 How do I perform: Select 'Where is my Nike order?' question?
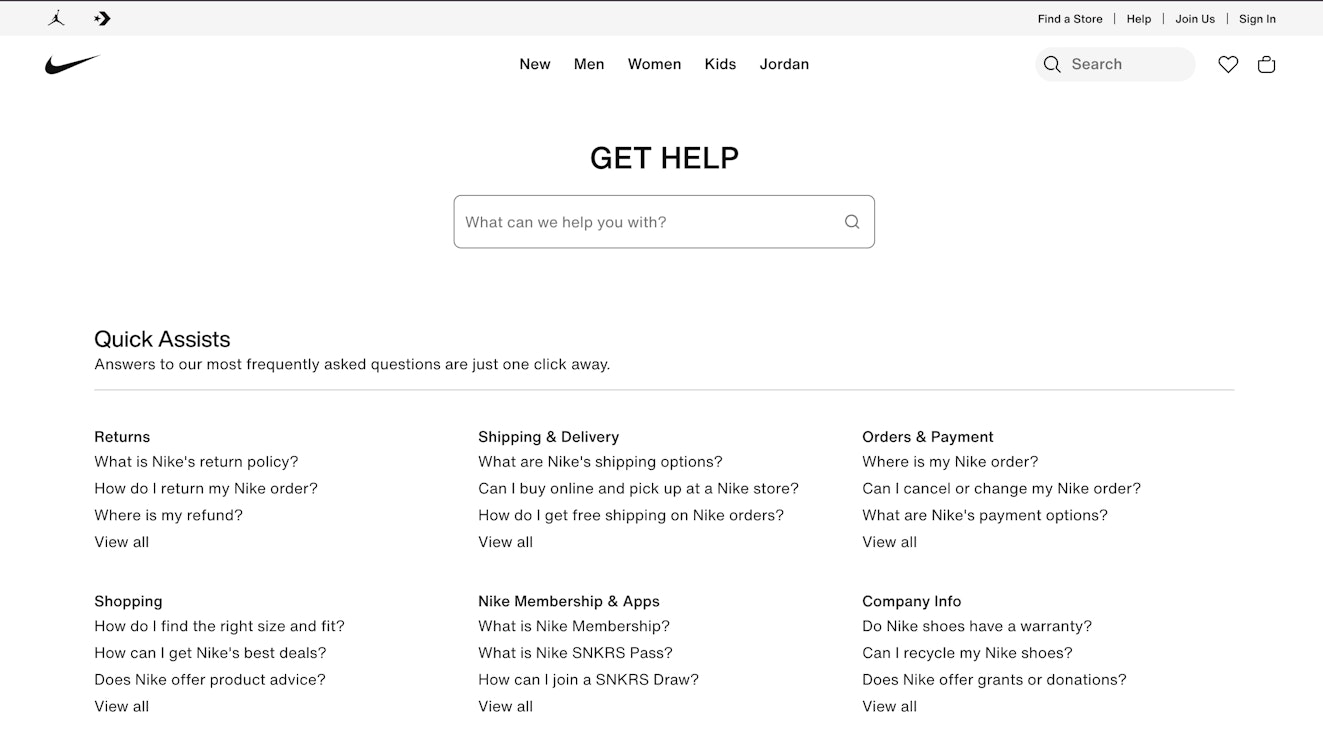[x=950, y=462]
